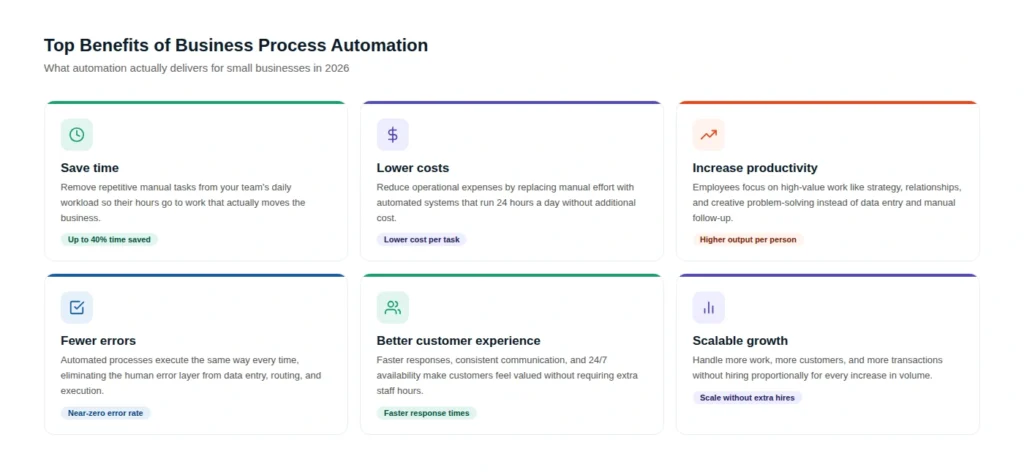Click the description starting 'Faster responses, consistent communication'
Viewport: 1024px width, 473px height.
tap(507, 376)
